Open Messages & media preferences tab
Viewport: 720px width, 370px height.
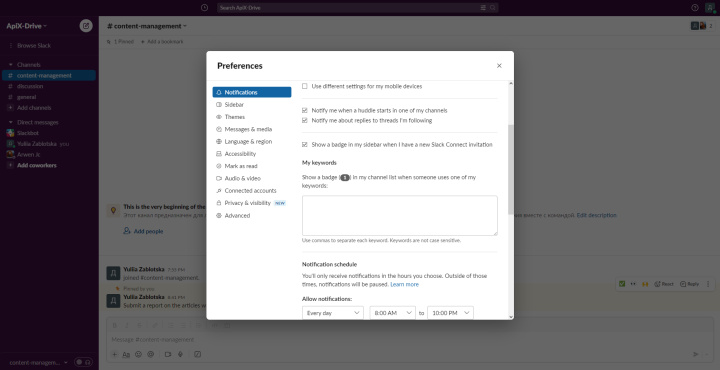click(252, 129)
